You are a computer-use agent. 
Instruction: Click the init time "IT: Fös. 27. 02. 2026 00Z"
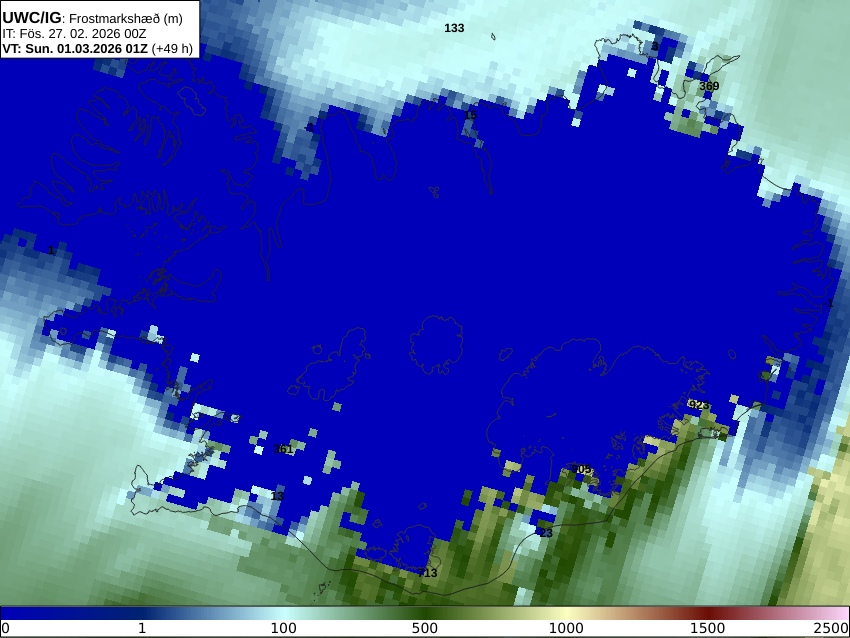pos(74,33)
